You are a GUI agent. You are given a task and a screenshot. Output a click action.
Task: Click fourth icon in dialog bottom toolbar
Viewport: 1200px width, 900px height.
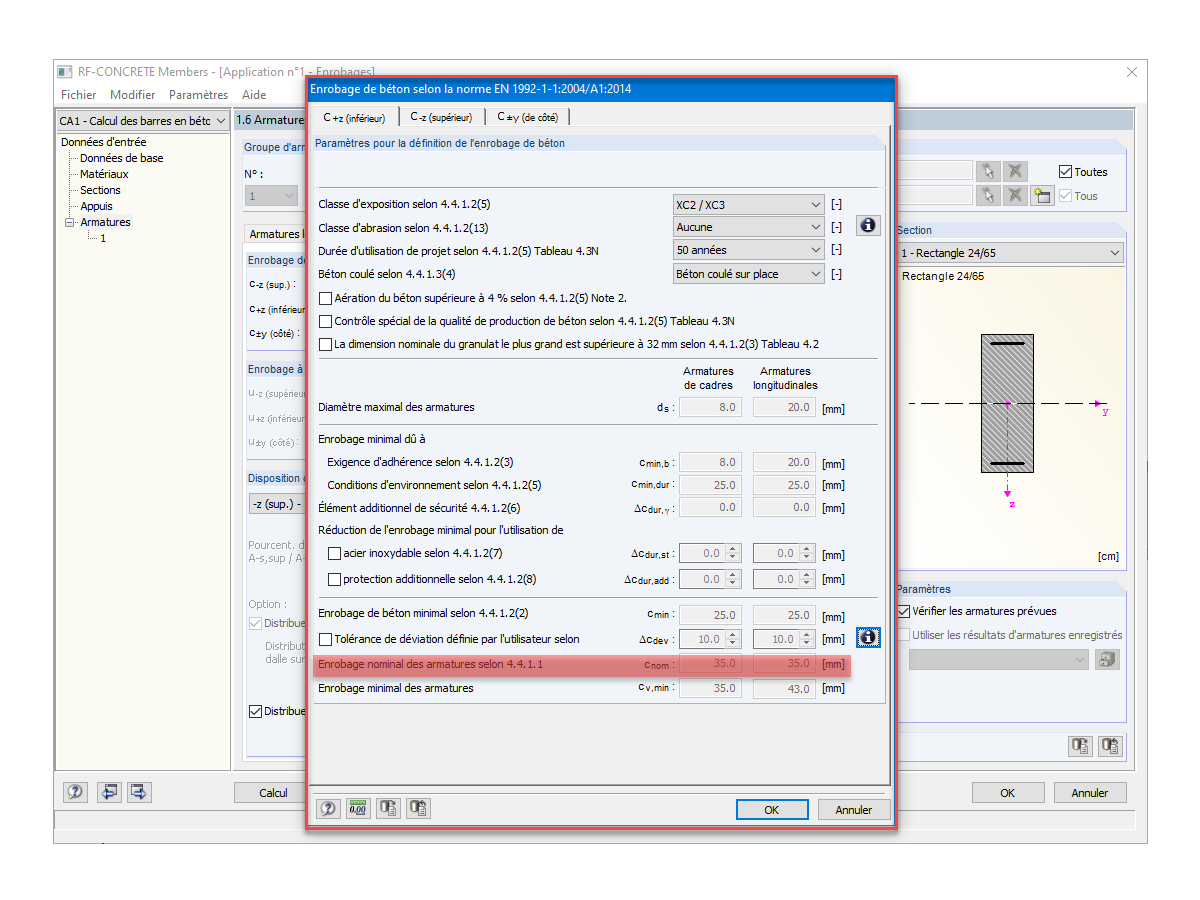(x=418, y=809)
